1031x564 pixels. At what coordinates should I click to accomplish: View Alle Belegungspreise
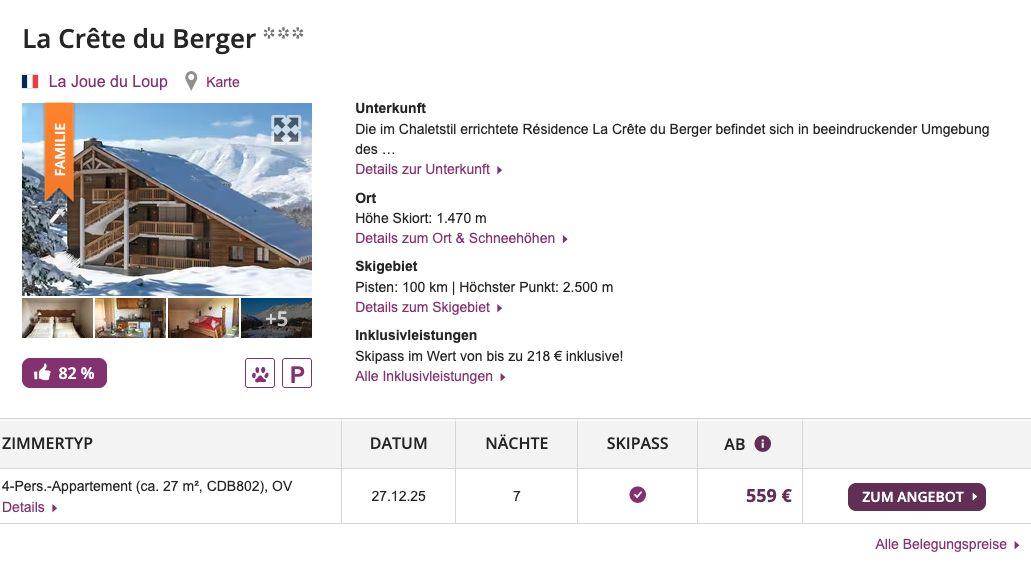946,544
